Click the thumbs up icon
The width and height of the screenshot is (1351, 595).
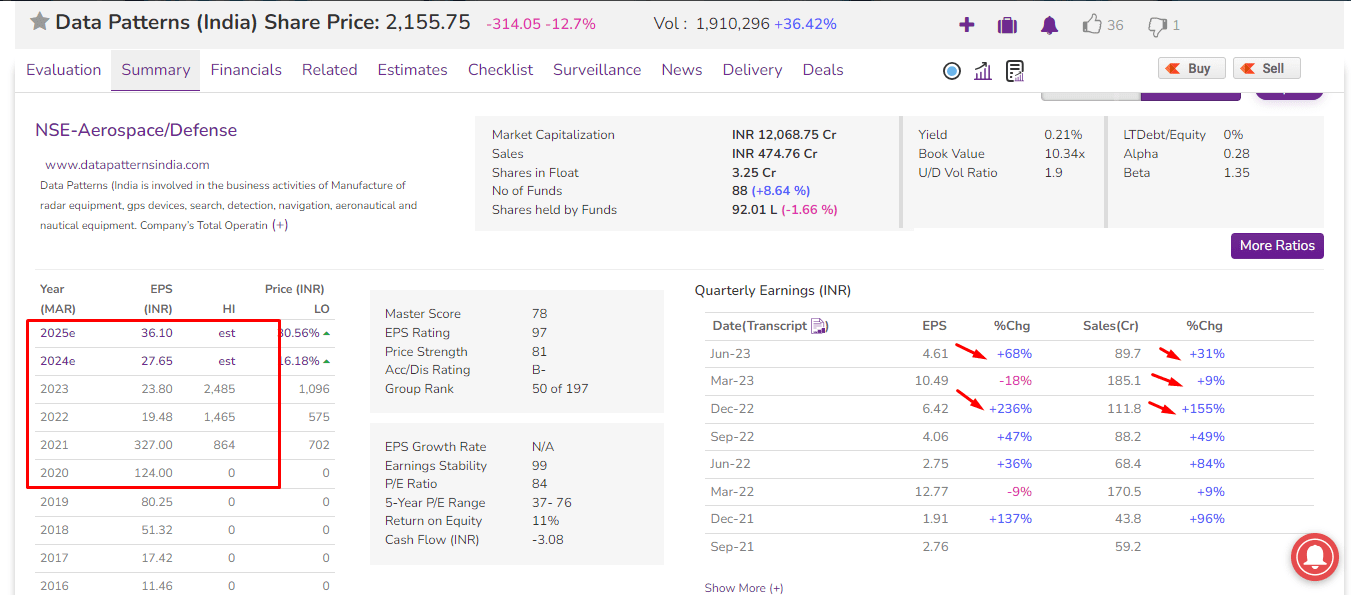[1092, 24]
